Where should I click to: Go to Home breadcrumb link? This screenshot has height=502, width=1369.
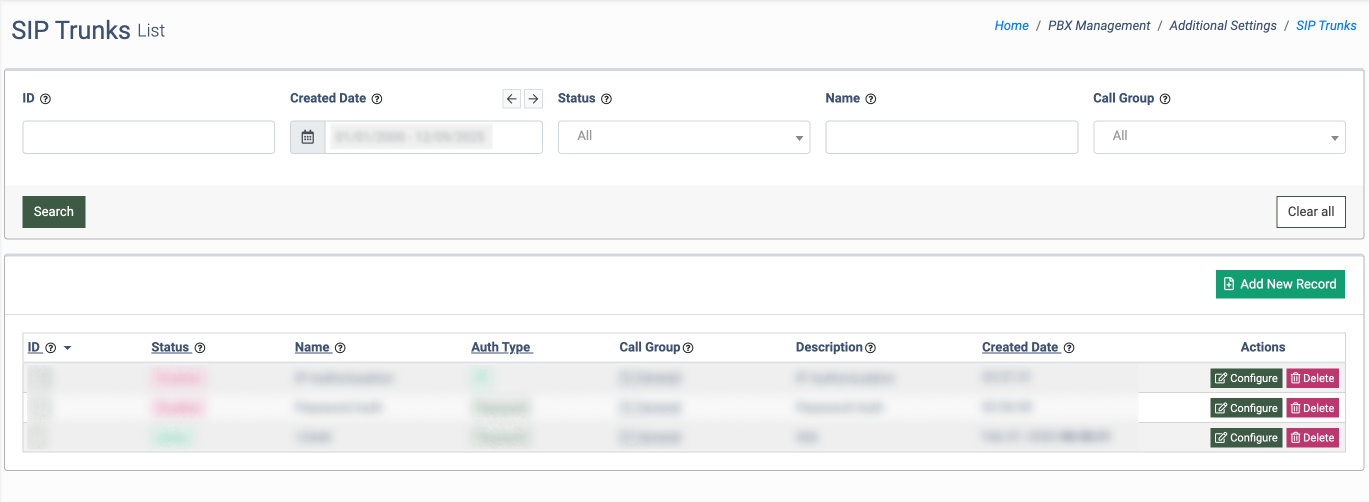pyautogui.click(x=1011, y=26)
